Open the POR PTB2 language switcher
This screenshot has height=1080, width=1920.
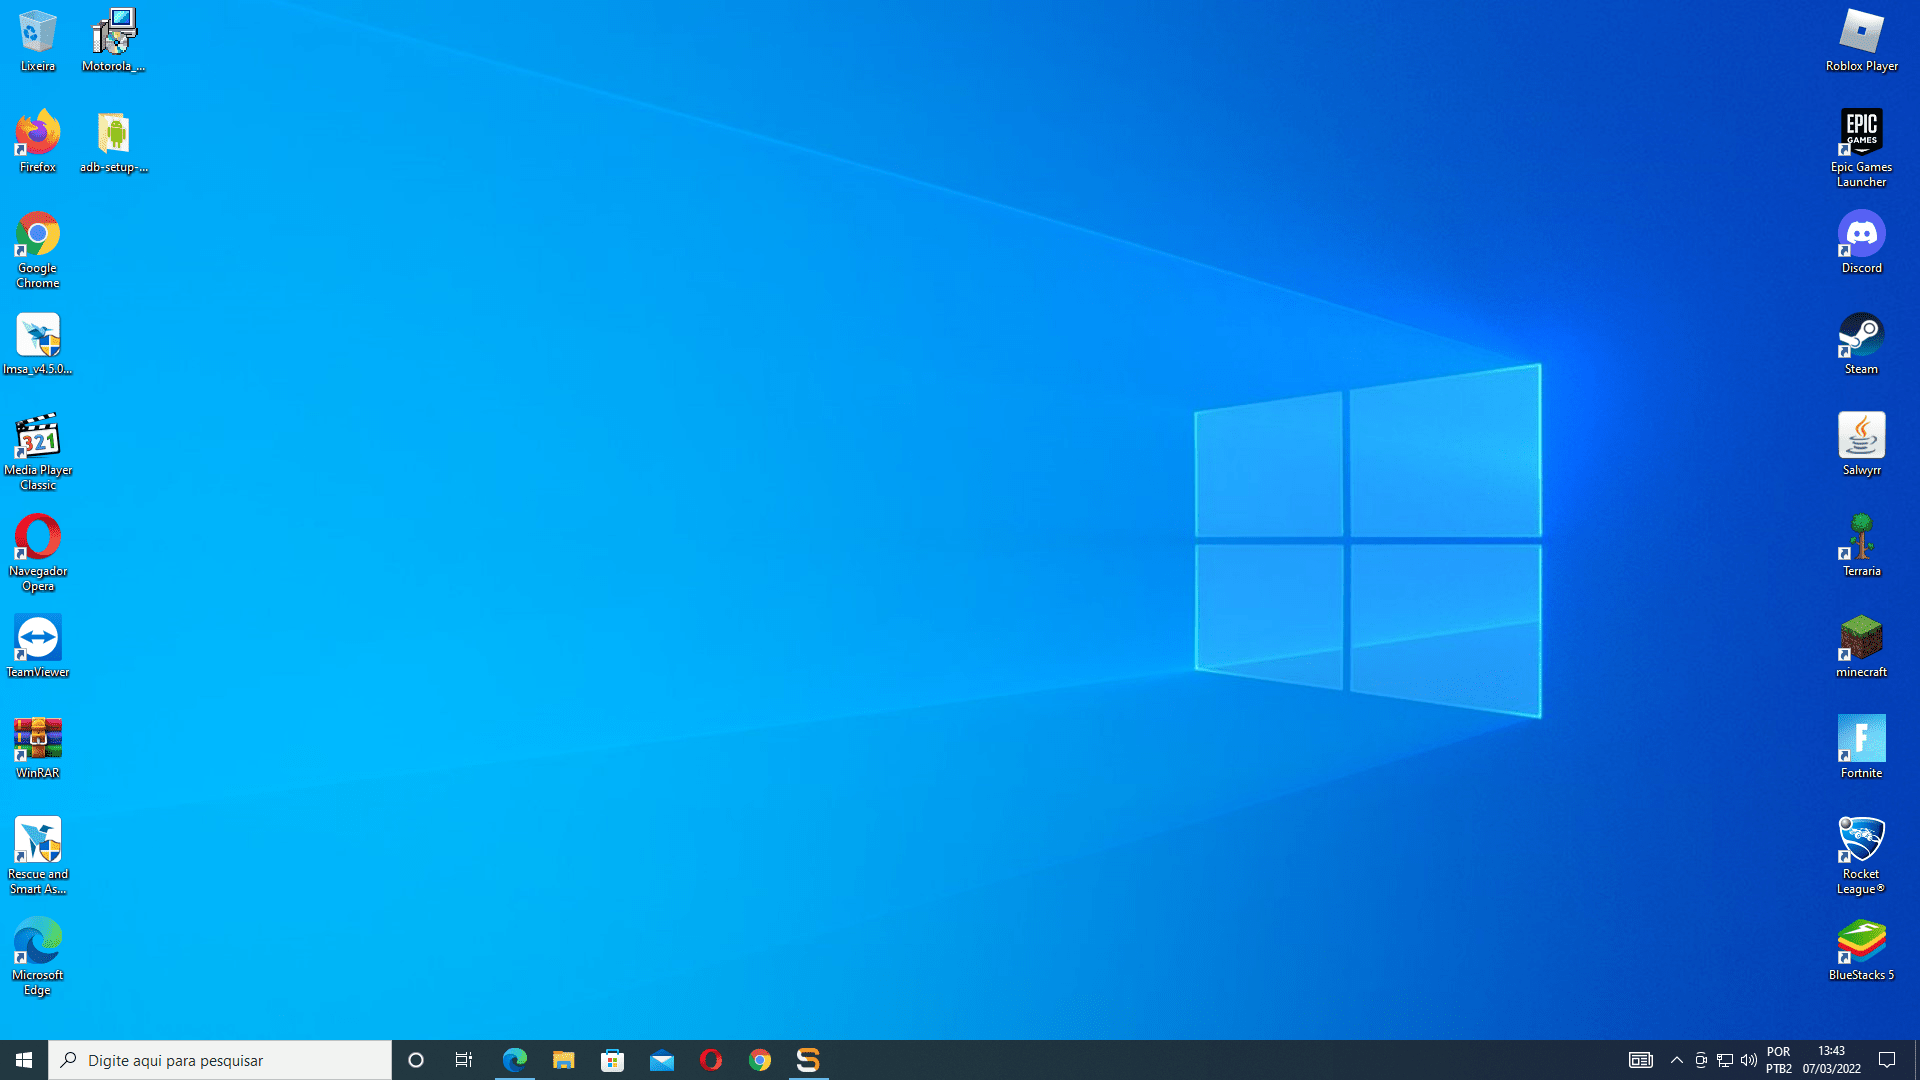1779,1060
